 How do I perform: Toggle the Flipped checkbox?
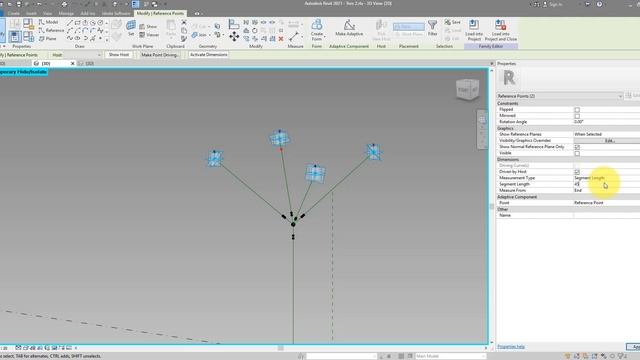[x=577, y=110]
